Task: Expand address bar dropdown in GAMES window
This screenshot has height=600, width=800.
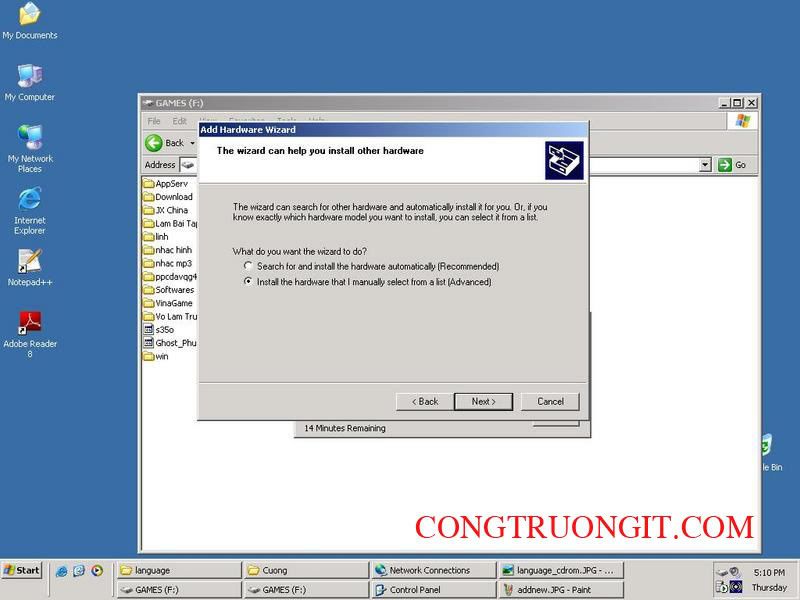Action: pyautogui.click(x=705, y=165)
